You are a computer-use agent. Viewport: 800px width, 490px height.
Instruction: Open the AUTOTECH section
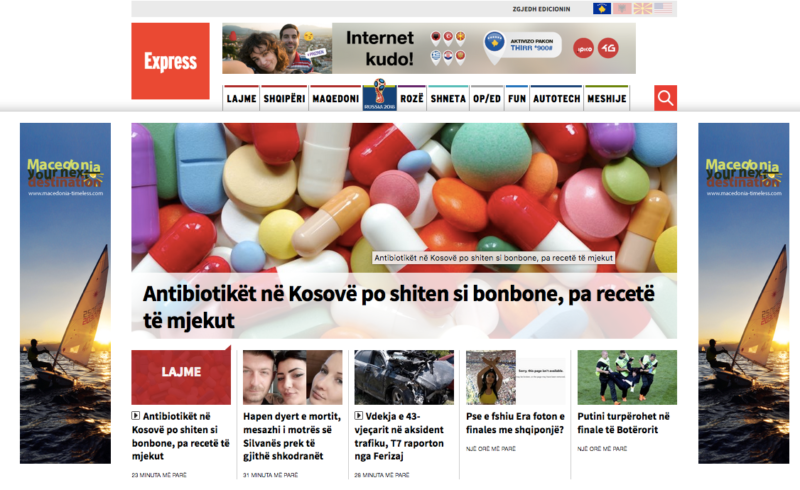[x=557, y=99]
